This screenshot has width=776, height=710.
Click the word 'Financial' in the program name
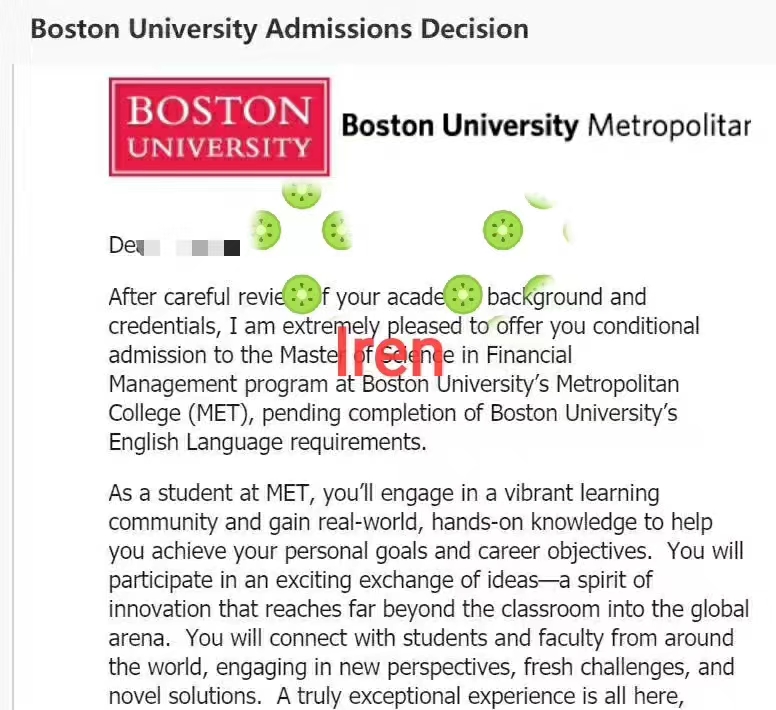(x=529, y=355)
